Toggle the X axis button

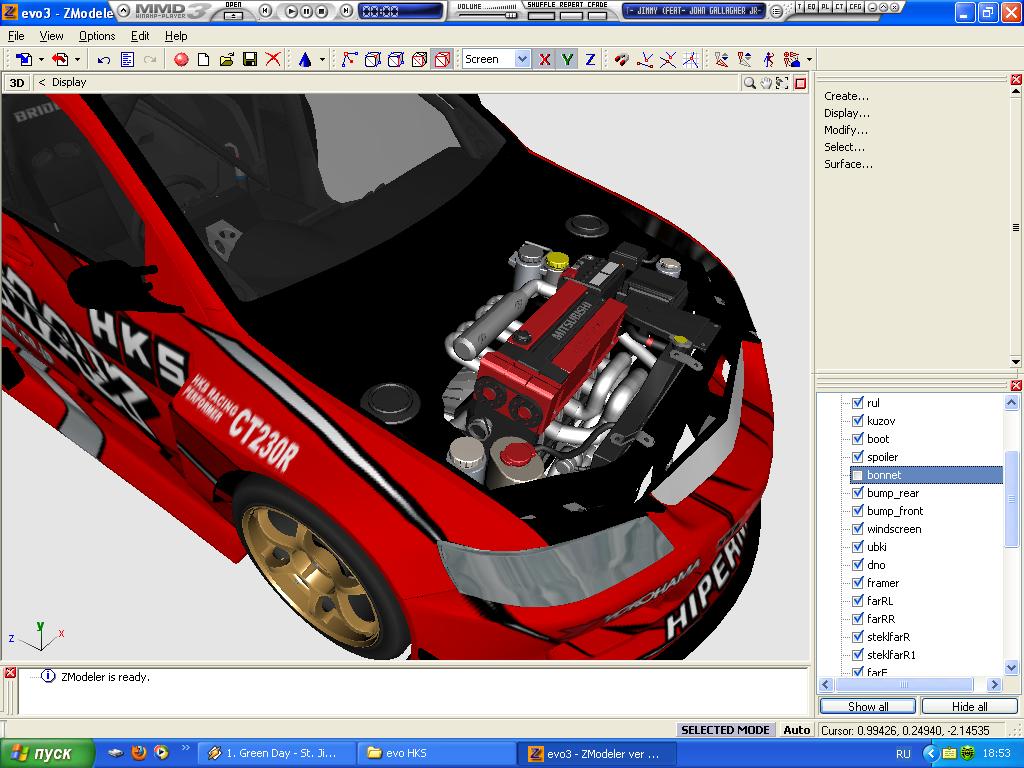point(544,60)
